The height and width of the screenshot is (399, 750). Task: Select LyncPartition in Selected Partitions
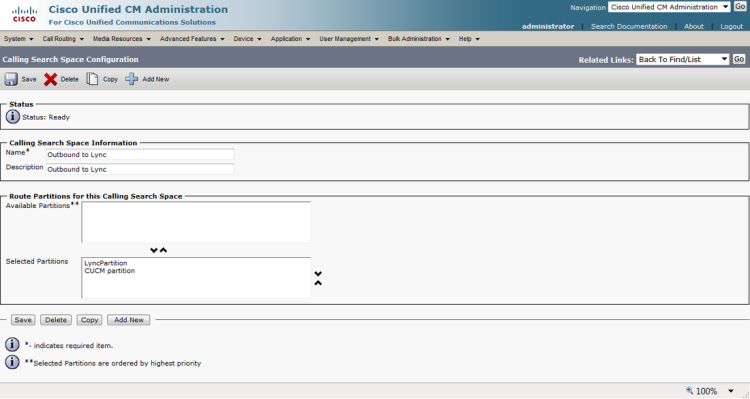(x=106, y=263)
